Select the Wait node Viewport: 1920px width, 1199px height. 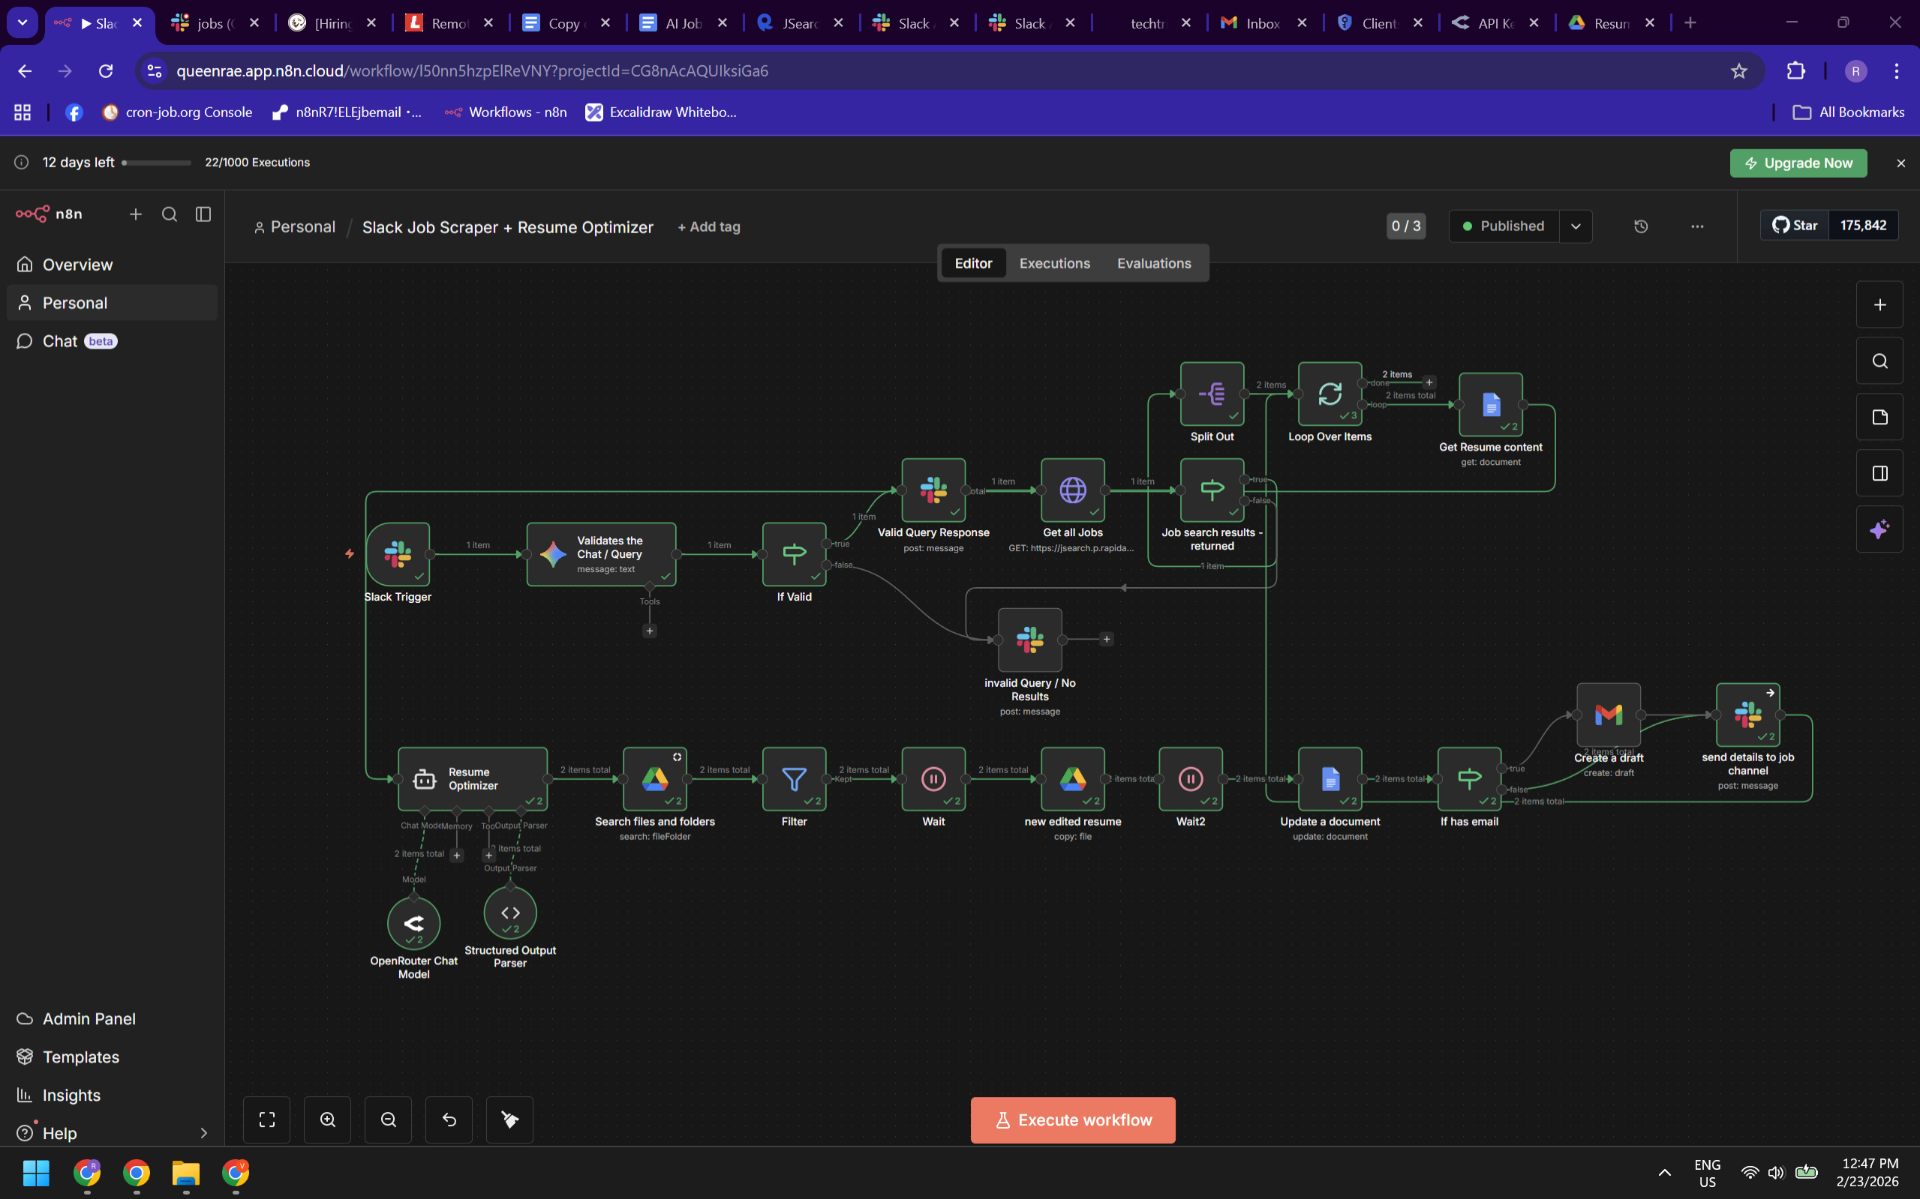pyautogui.click(x=933, y=779)
